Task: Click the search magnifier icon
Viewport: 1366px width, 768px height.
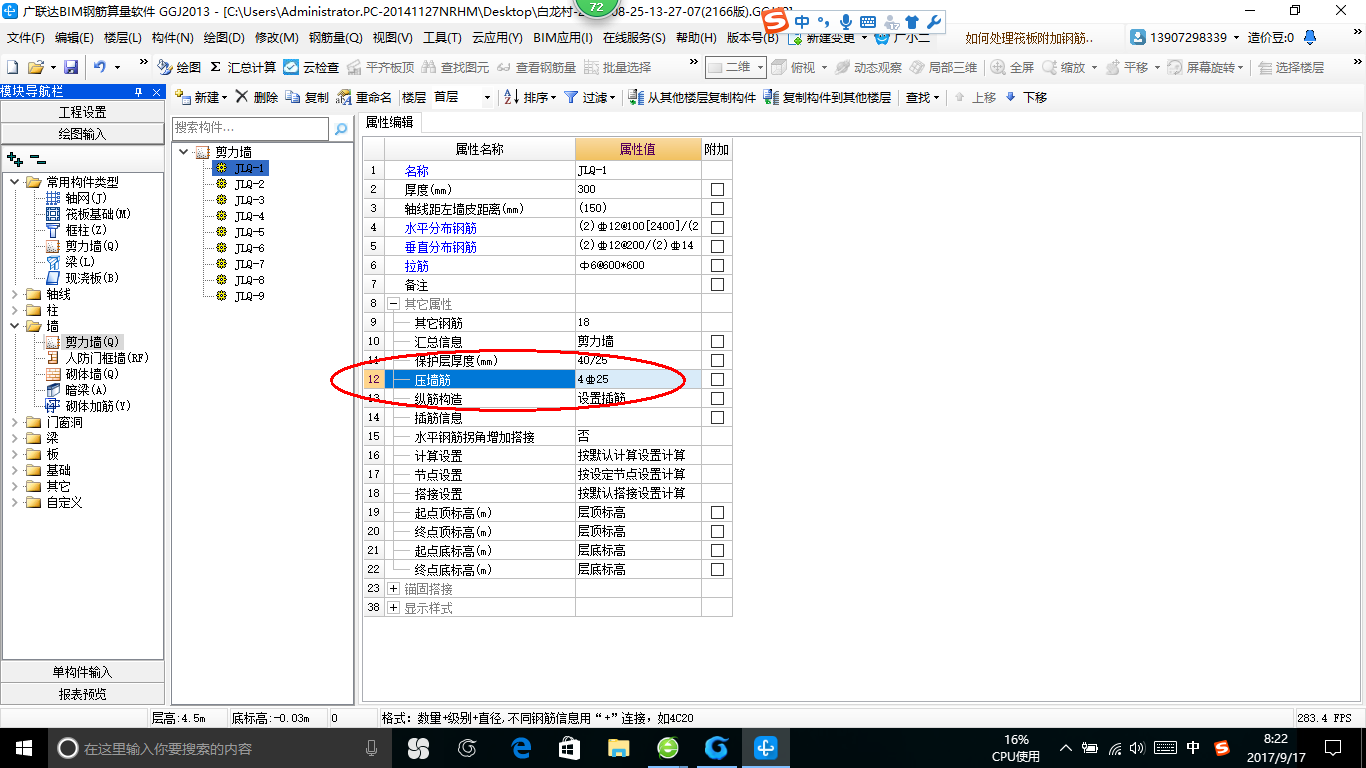Action: pyautogui.click(x=341, y=129)
